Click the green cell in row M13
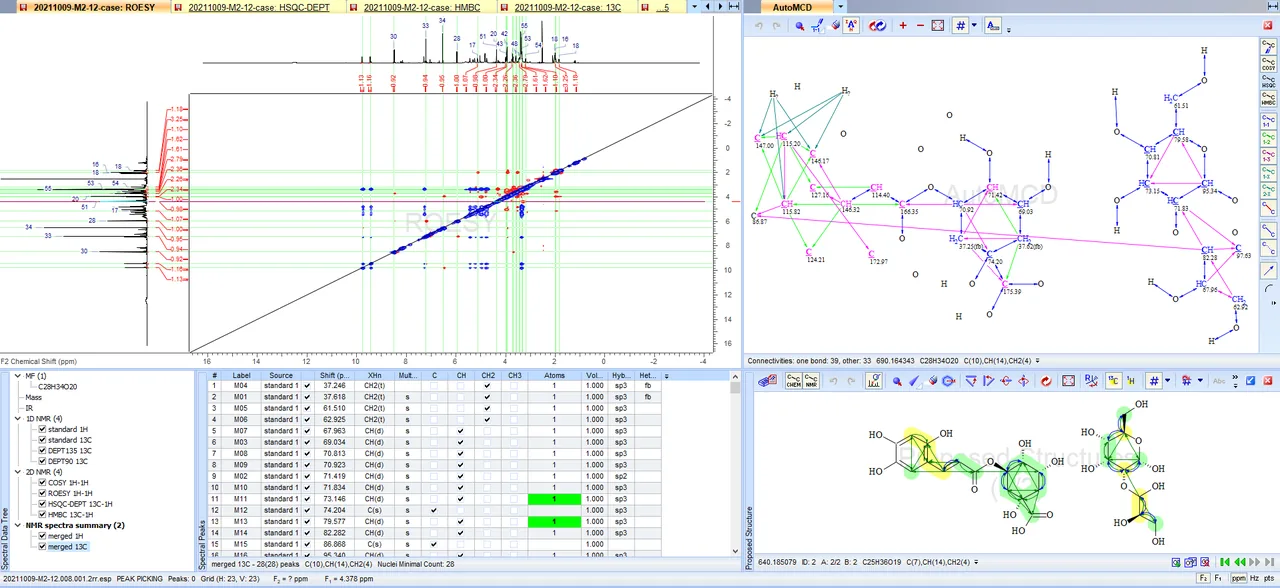 coord(554,522)
